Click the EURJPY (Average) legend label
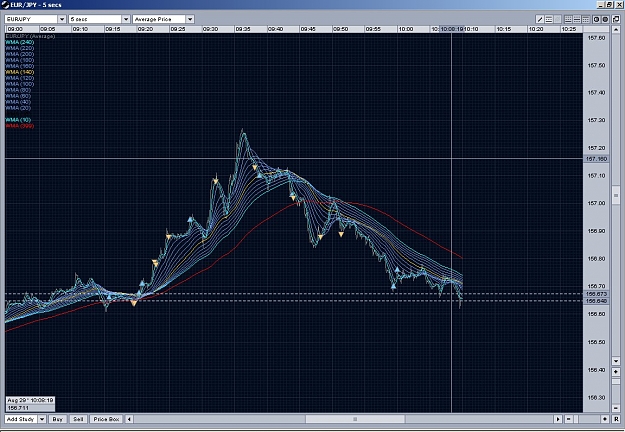The width and height of the screenshot is (625, 432). click(x=30, y=36)
